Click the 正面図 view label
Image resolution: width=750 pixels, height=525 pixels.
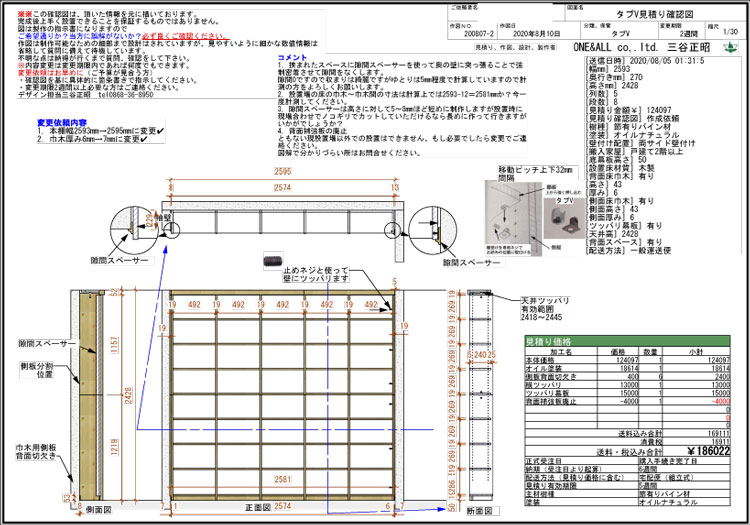pos(258,507)
